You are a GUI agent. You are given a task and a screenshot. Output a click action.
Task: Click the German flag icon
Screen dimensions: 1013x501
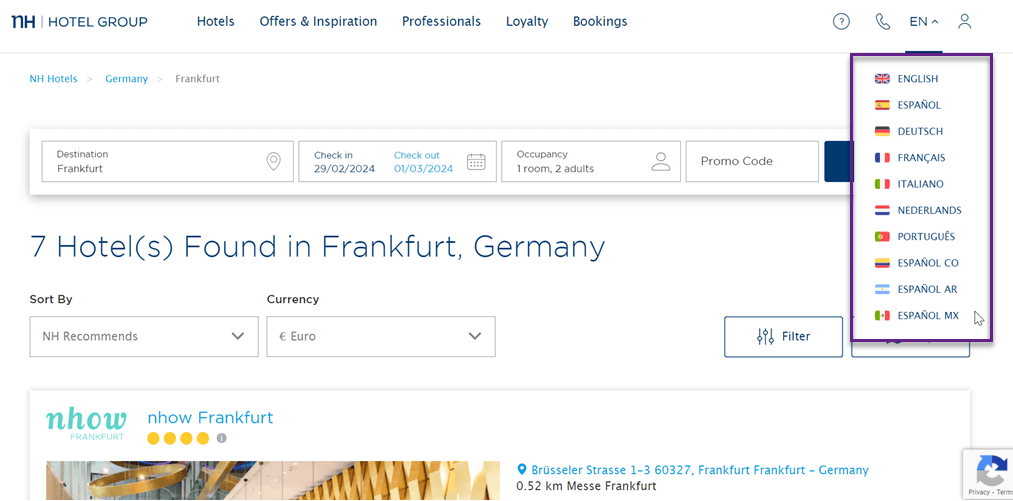tap(882, 131)
